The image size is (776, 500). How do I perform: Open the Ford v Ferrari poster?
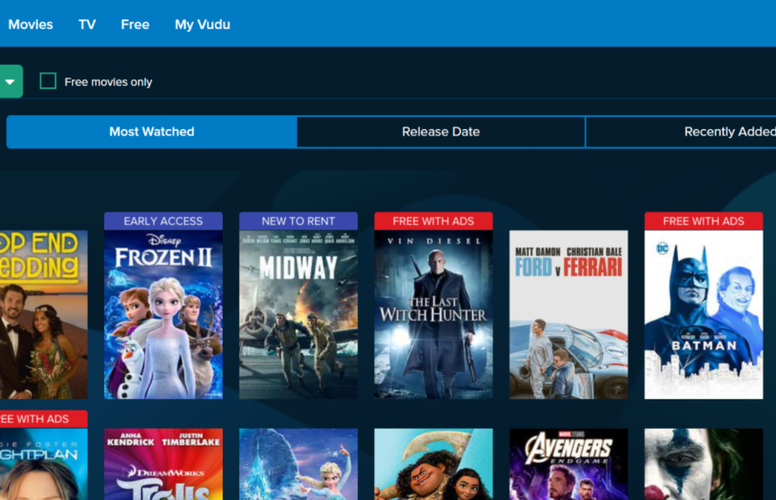[569, 314]
